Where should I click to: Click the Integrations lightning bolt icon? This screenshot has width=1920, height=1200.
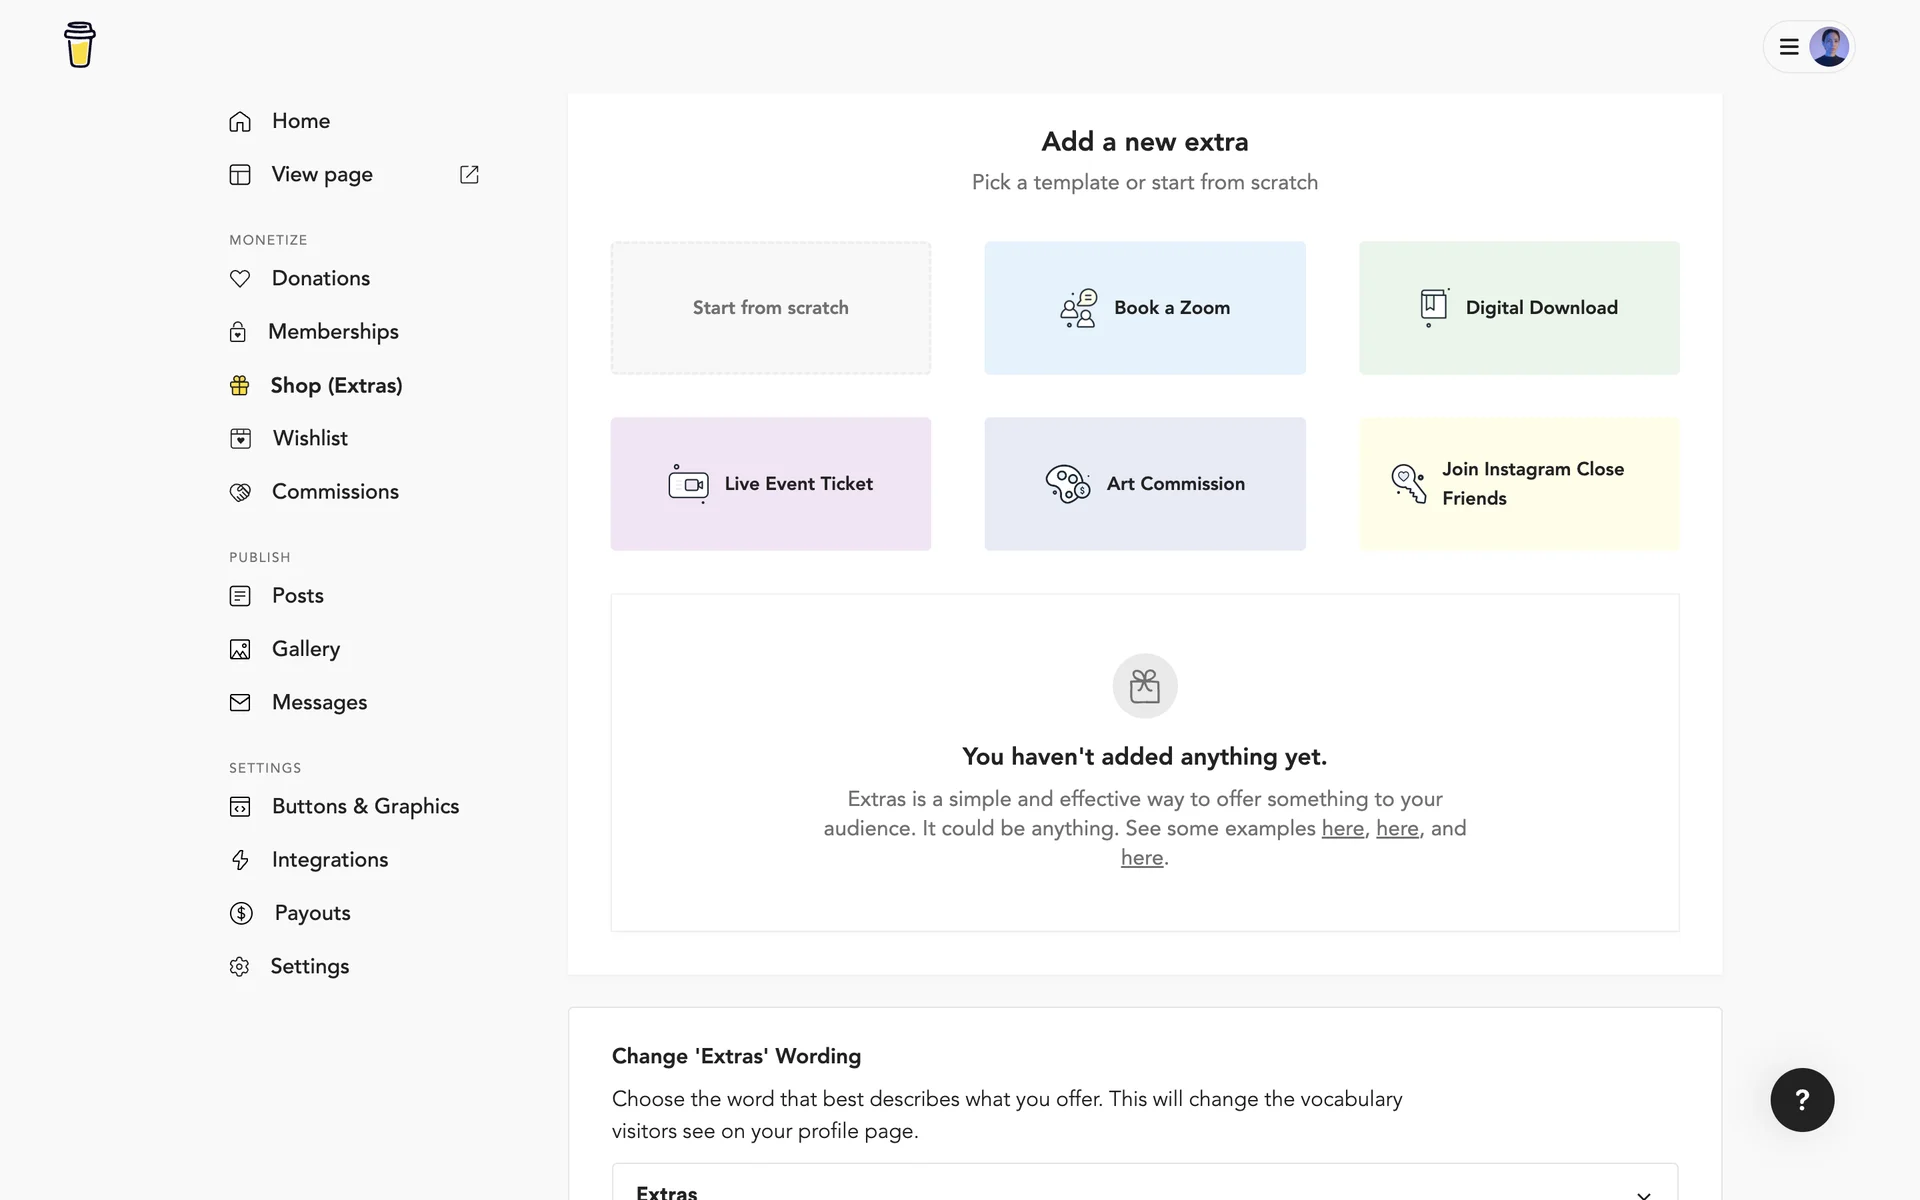pos(240,860)
